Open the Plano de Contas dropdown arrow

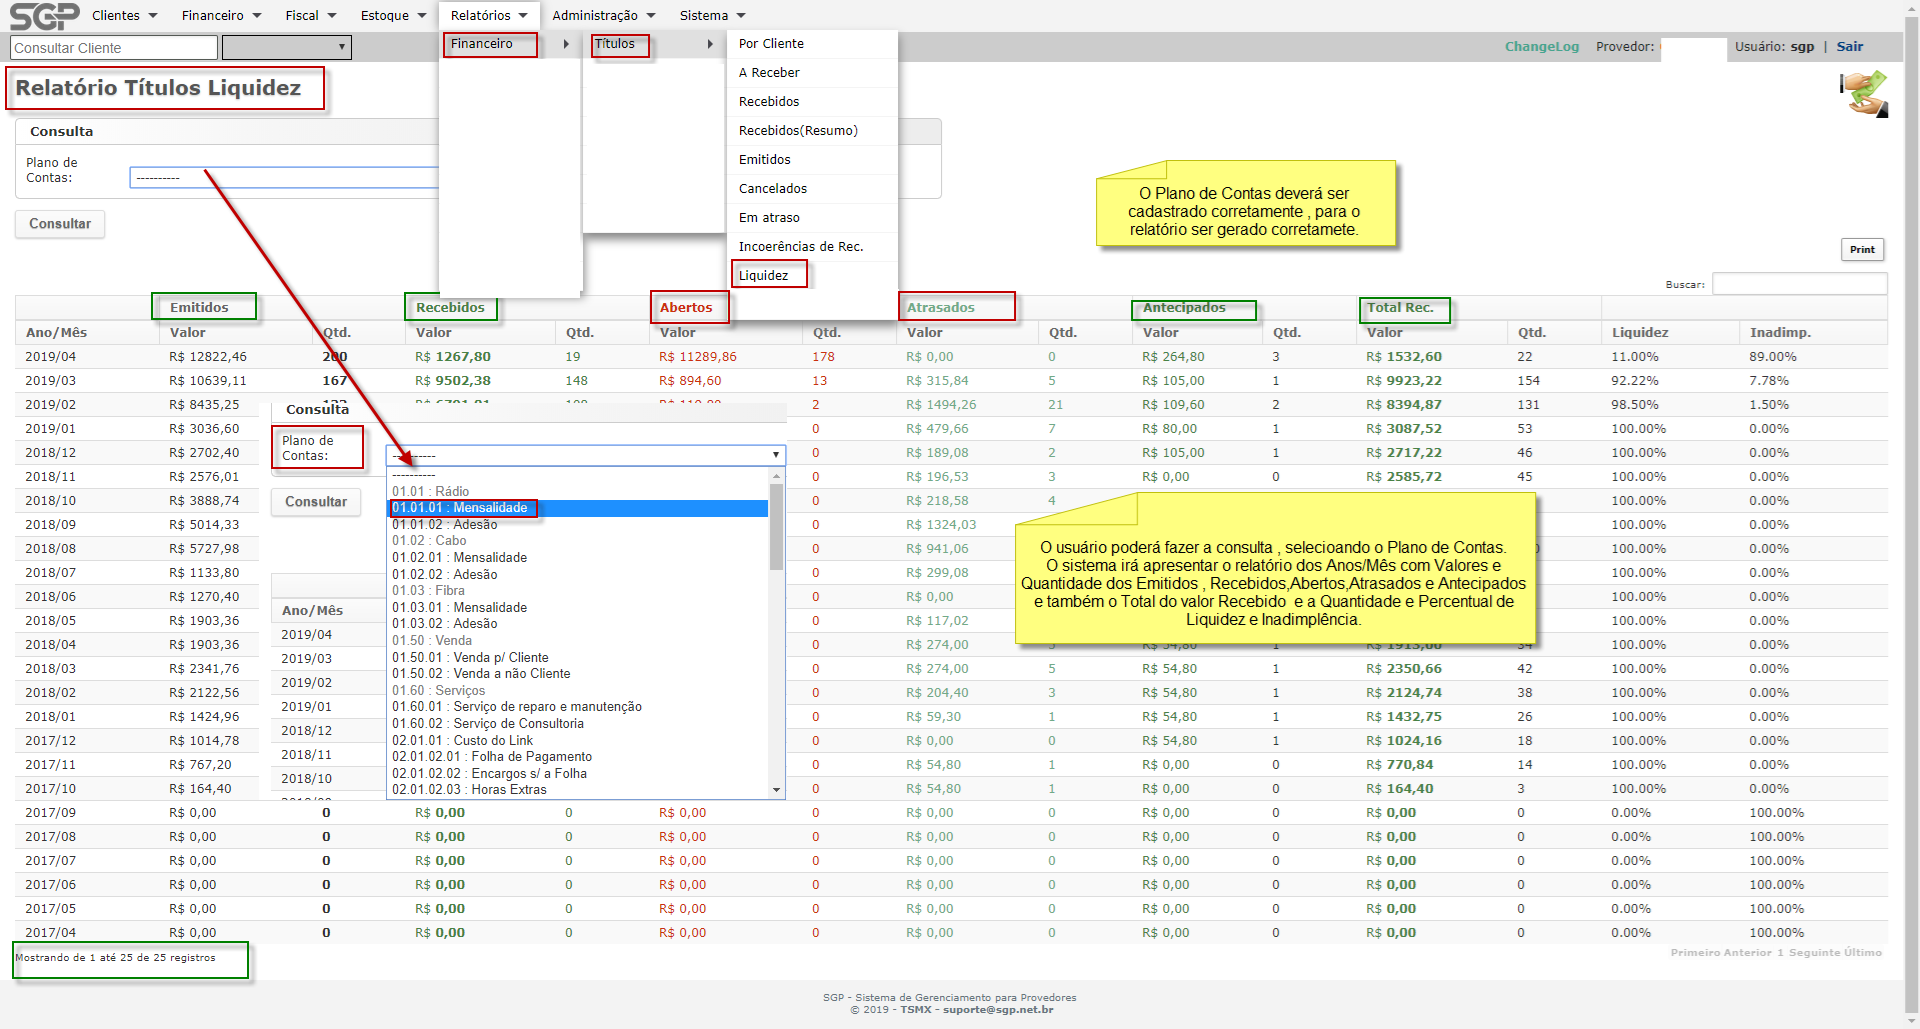(775, 455)
